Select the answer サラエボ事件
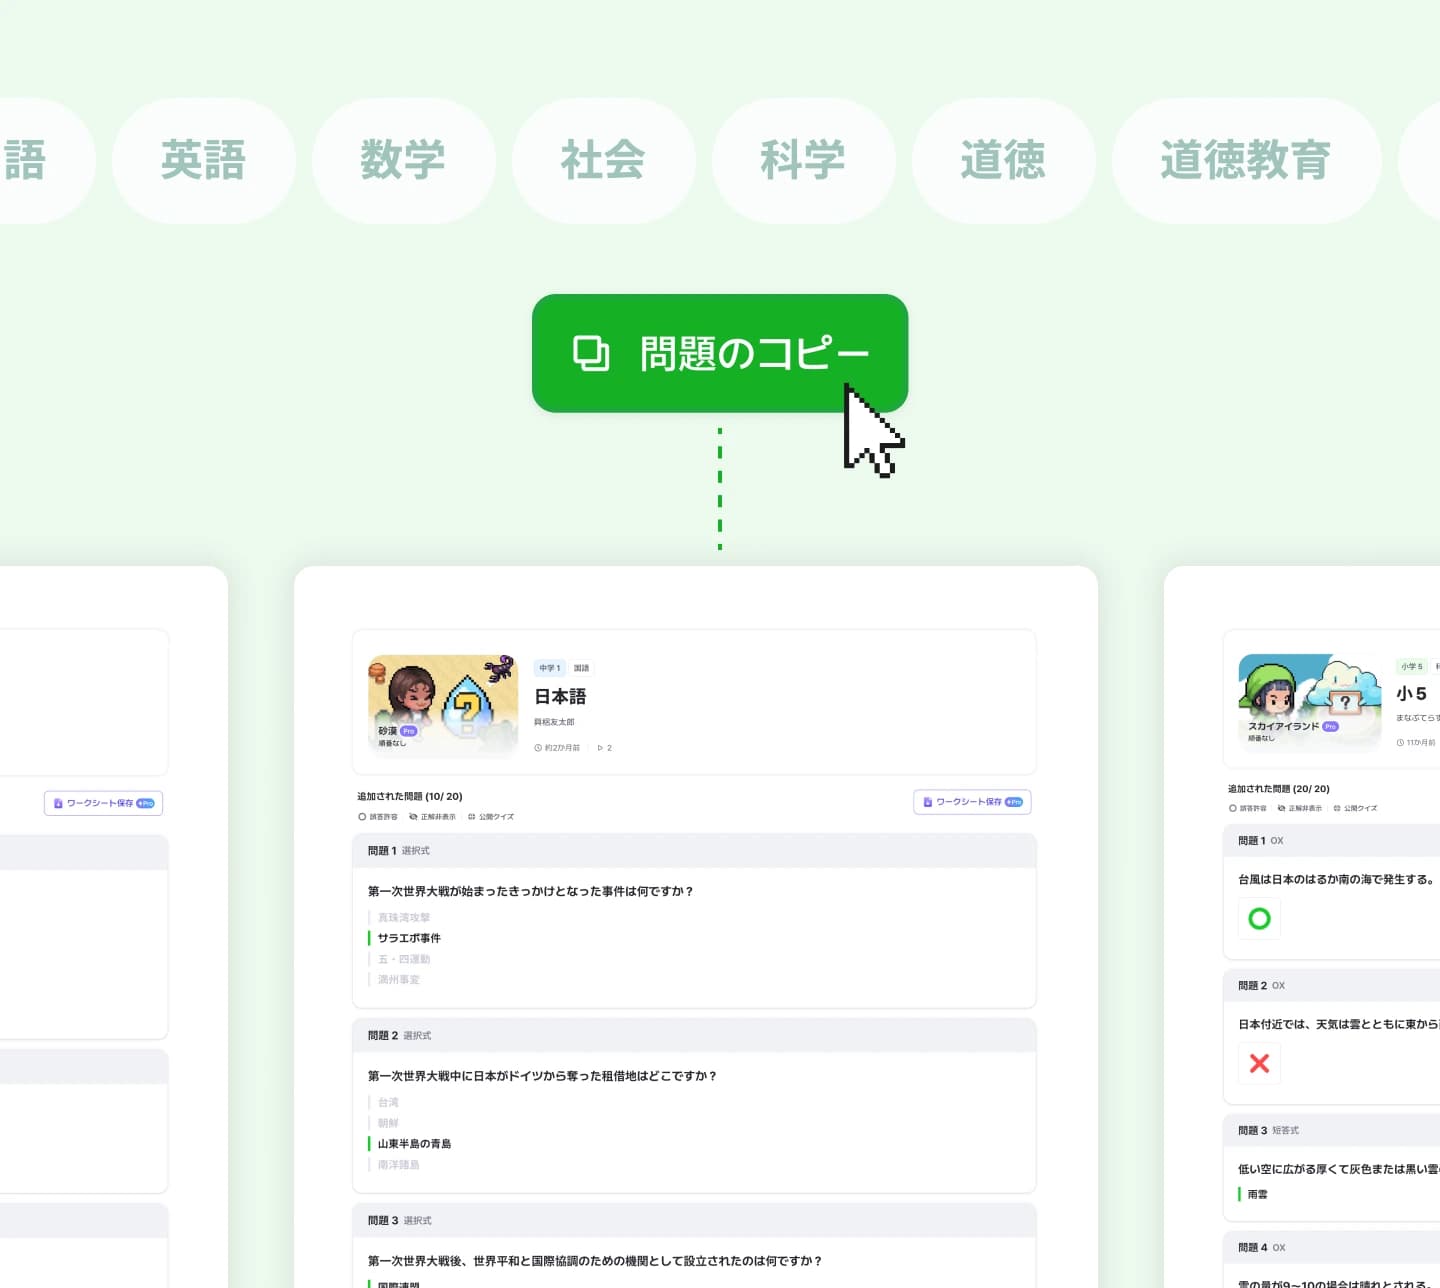Screen dimensions: 1440x1288 407,938
